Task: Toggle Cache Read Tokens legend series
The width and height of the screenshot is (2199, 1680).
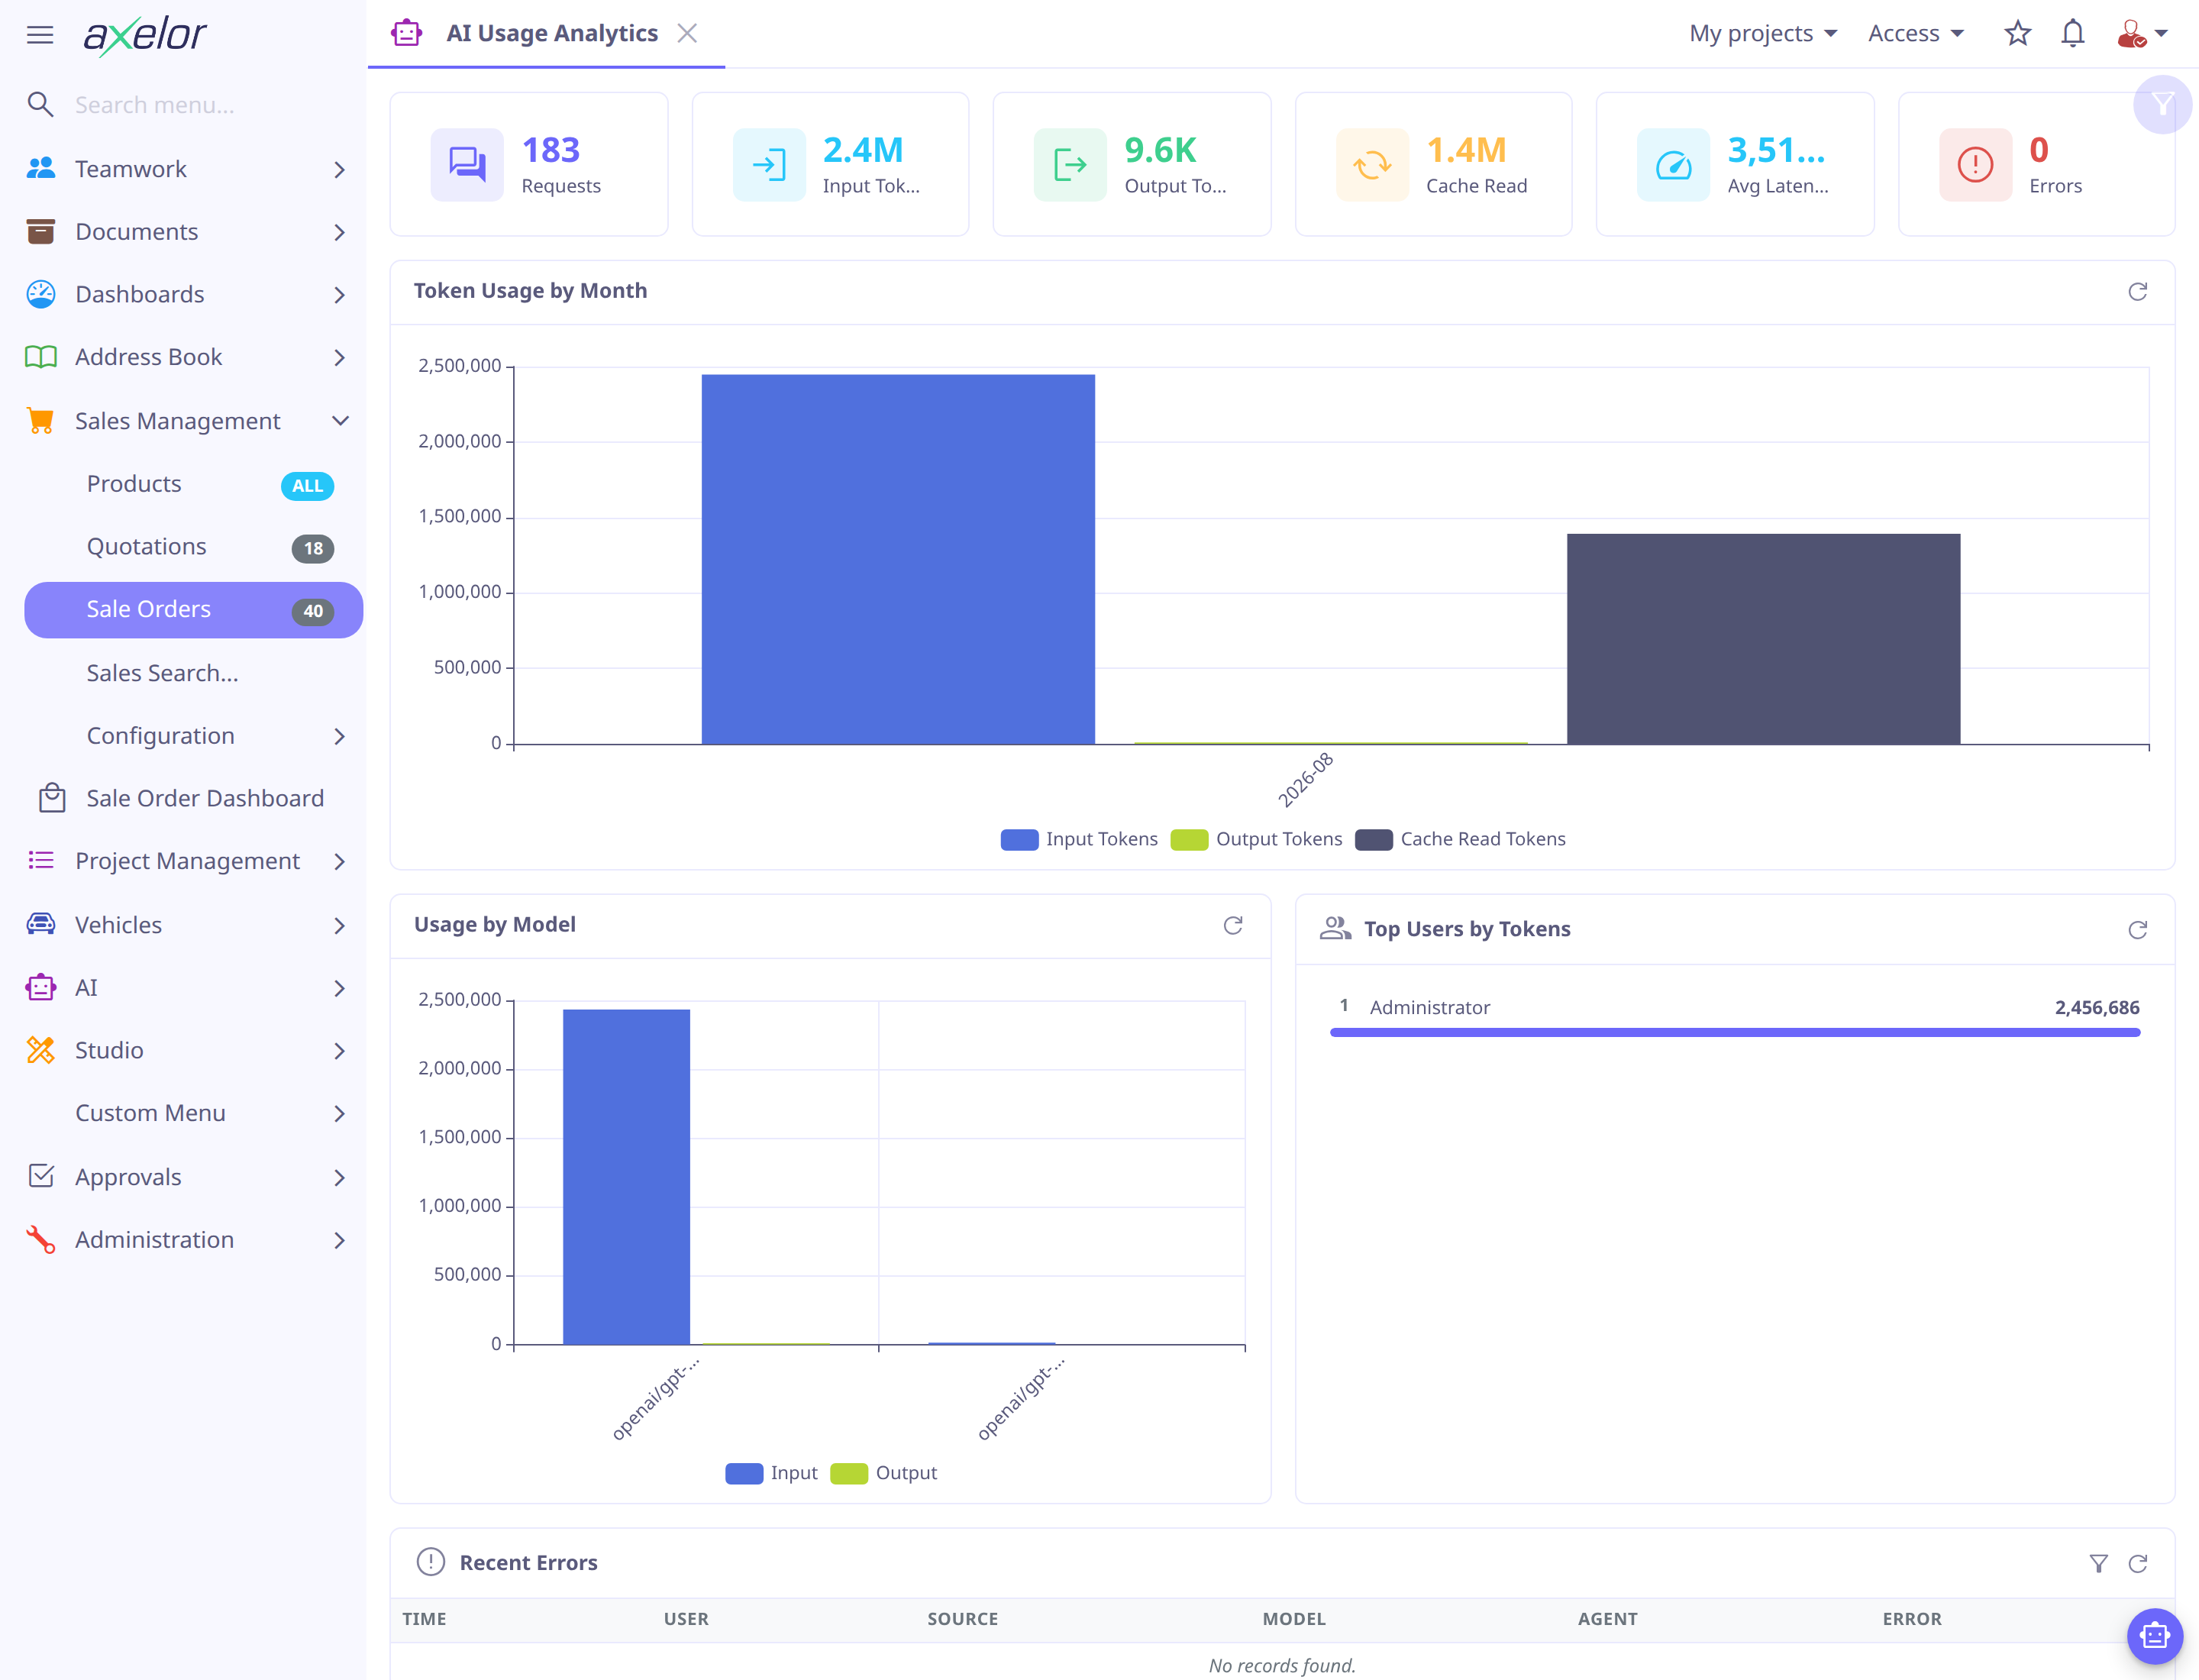Action: [x=1460, y=839]
